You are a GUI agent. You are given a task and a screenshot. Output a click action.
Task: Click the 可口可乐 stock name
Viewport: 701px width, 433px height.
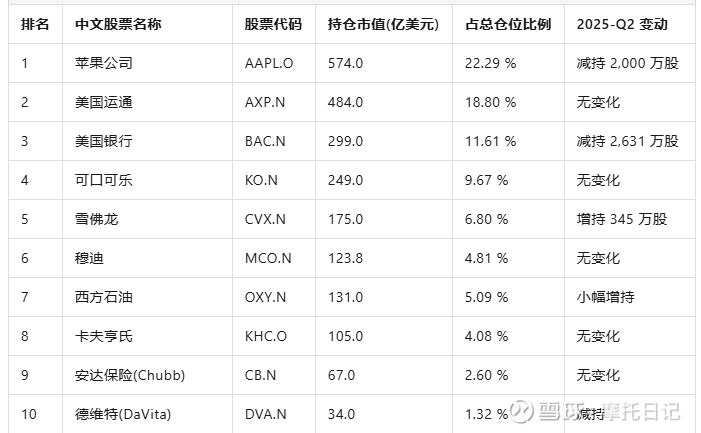tap(104, 180)
